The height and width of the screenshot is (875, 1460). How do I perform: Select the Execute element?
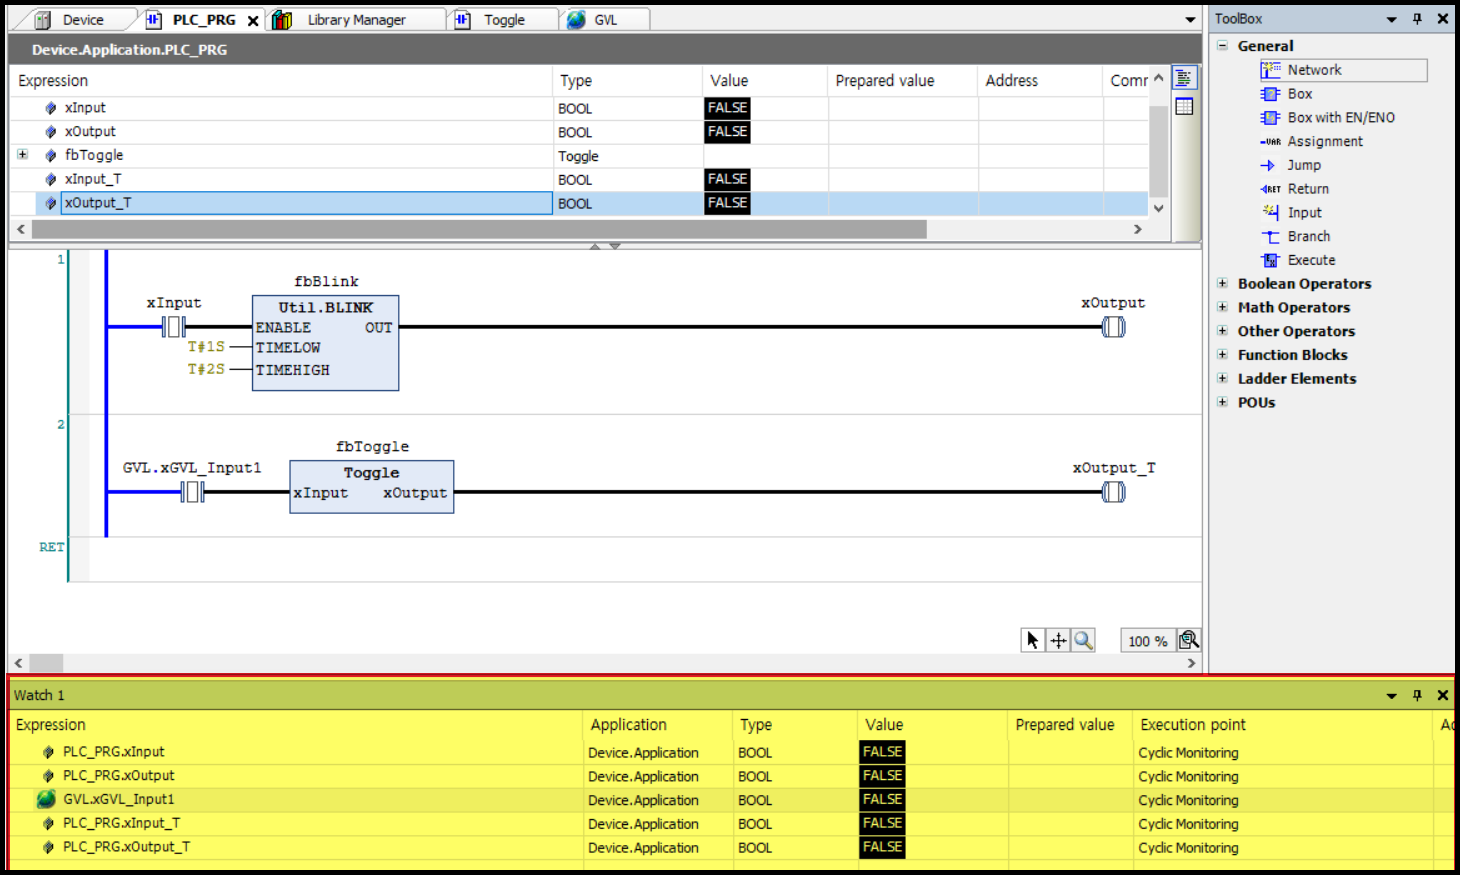coord(1298,260)
